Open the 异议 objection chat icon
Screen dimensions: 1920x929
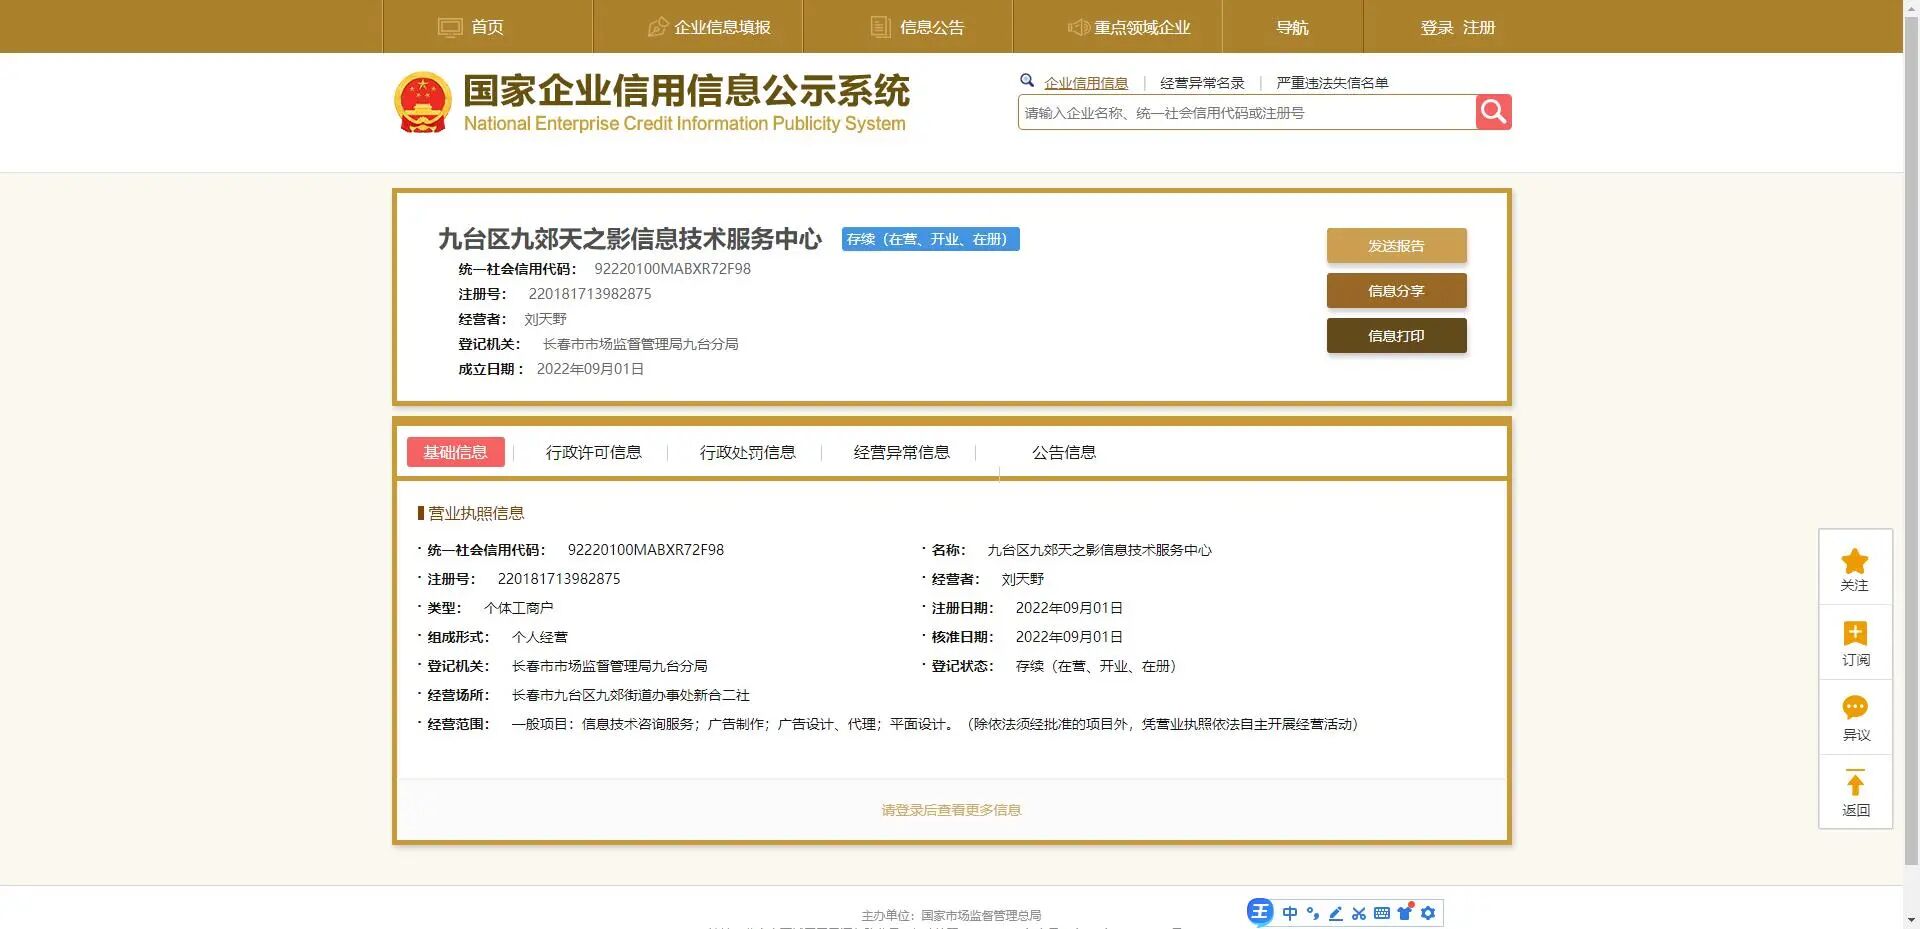tap(1855, 708)
